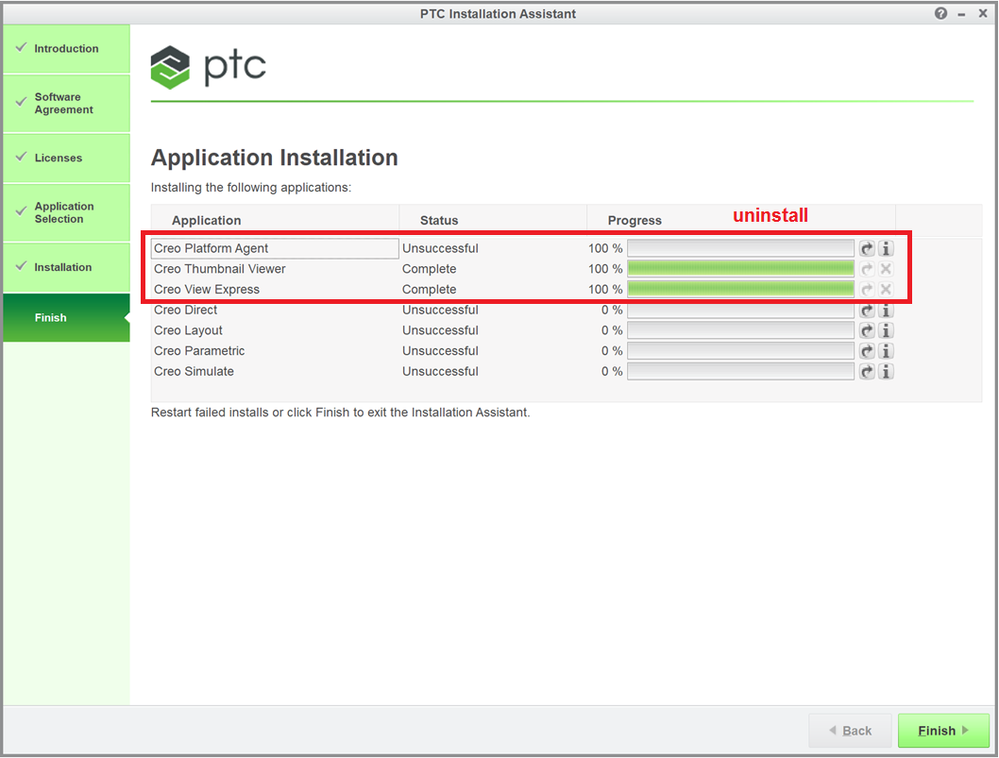Click the Application Installation heading
The height and width of the screenshot is (758, 999).
pyautogui.click(x=275, y=157)
